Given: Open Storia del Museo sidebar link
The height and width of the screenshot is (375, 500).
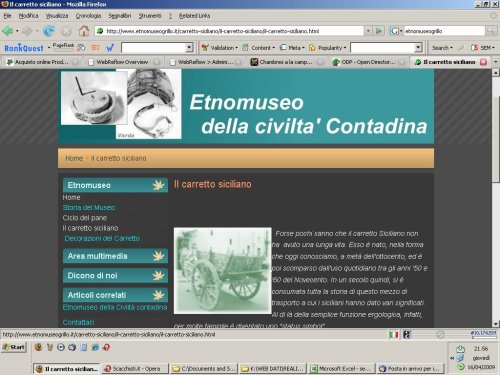Looking at the screenshot, I should coord(89,208).
